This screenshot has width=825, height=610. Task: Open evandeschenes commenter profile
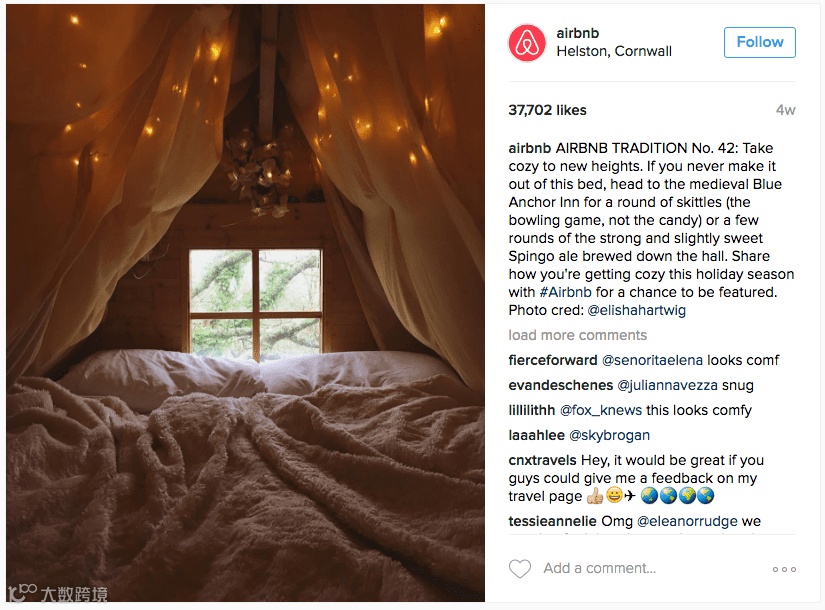click(x=561, y=385)
